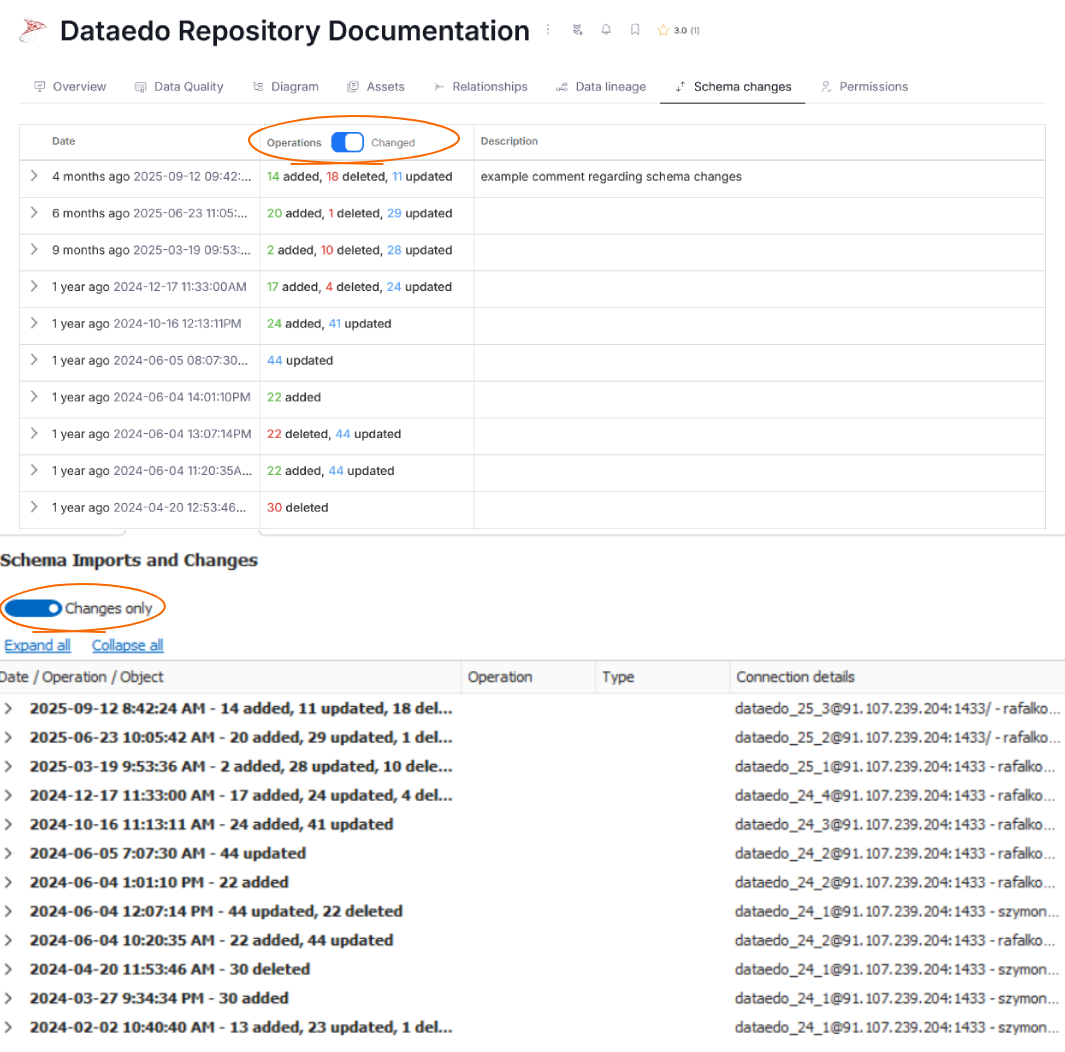Click the Expand all link

[x=37, y=645]
